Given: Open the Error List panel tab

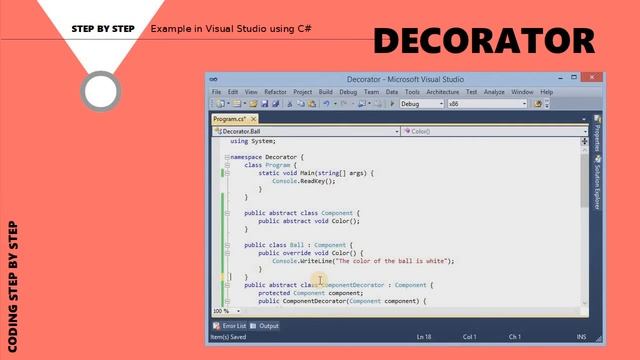Looking at the screenshot, I should coord(230,326).
